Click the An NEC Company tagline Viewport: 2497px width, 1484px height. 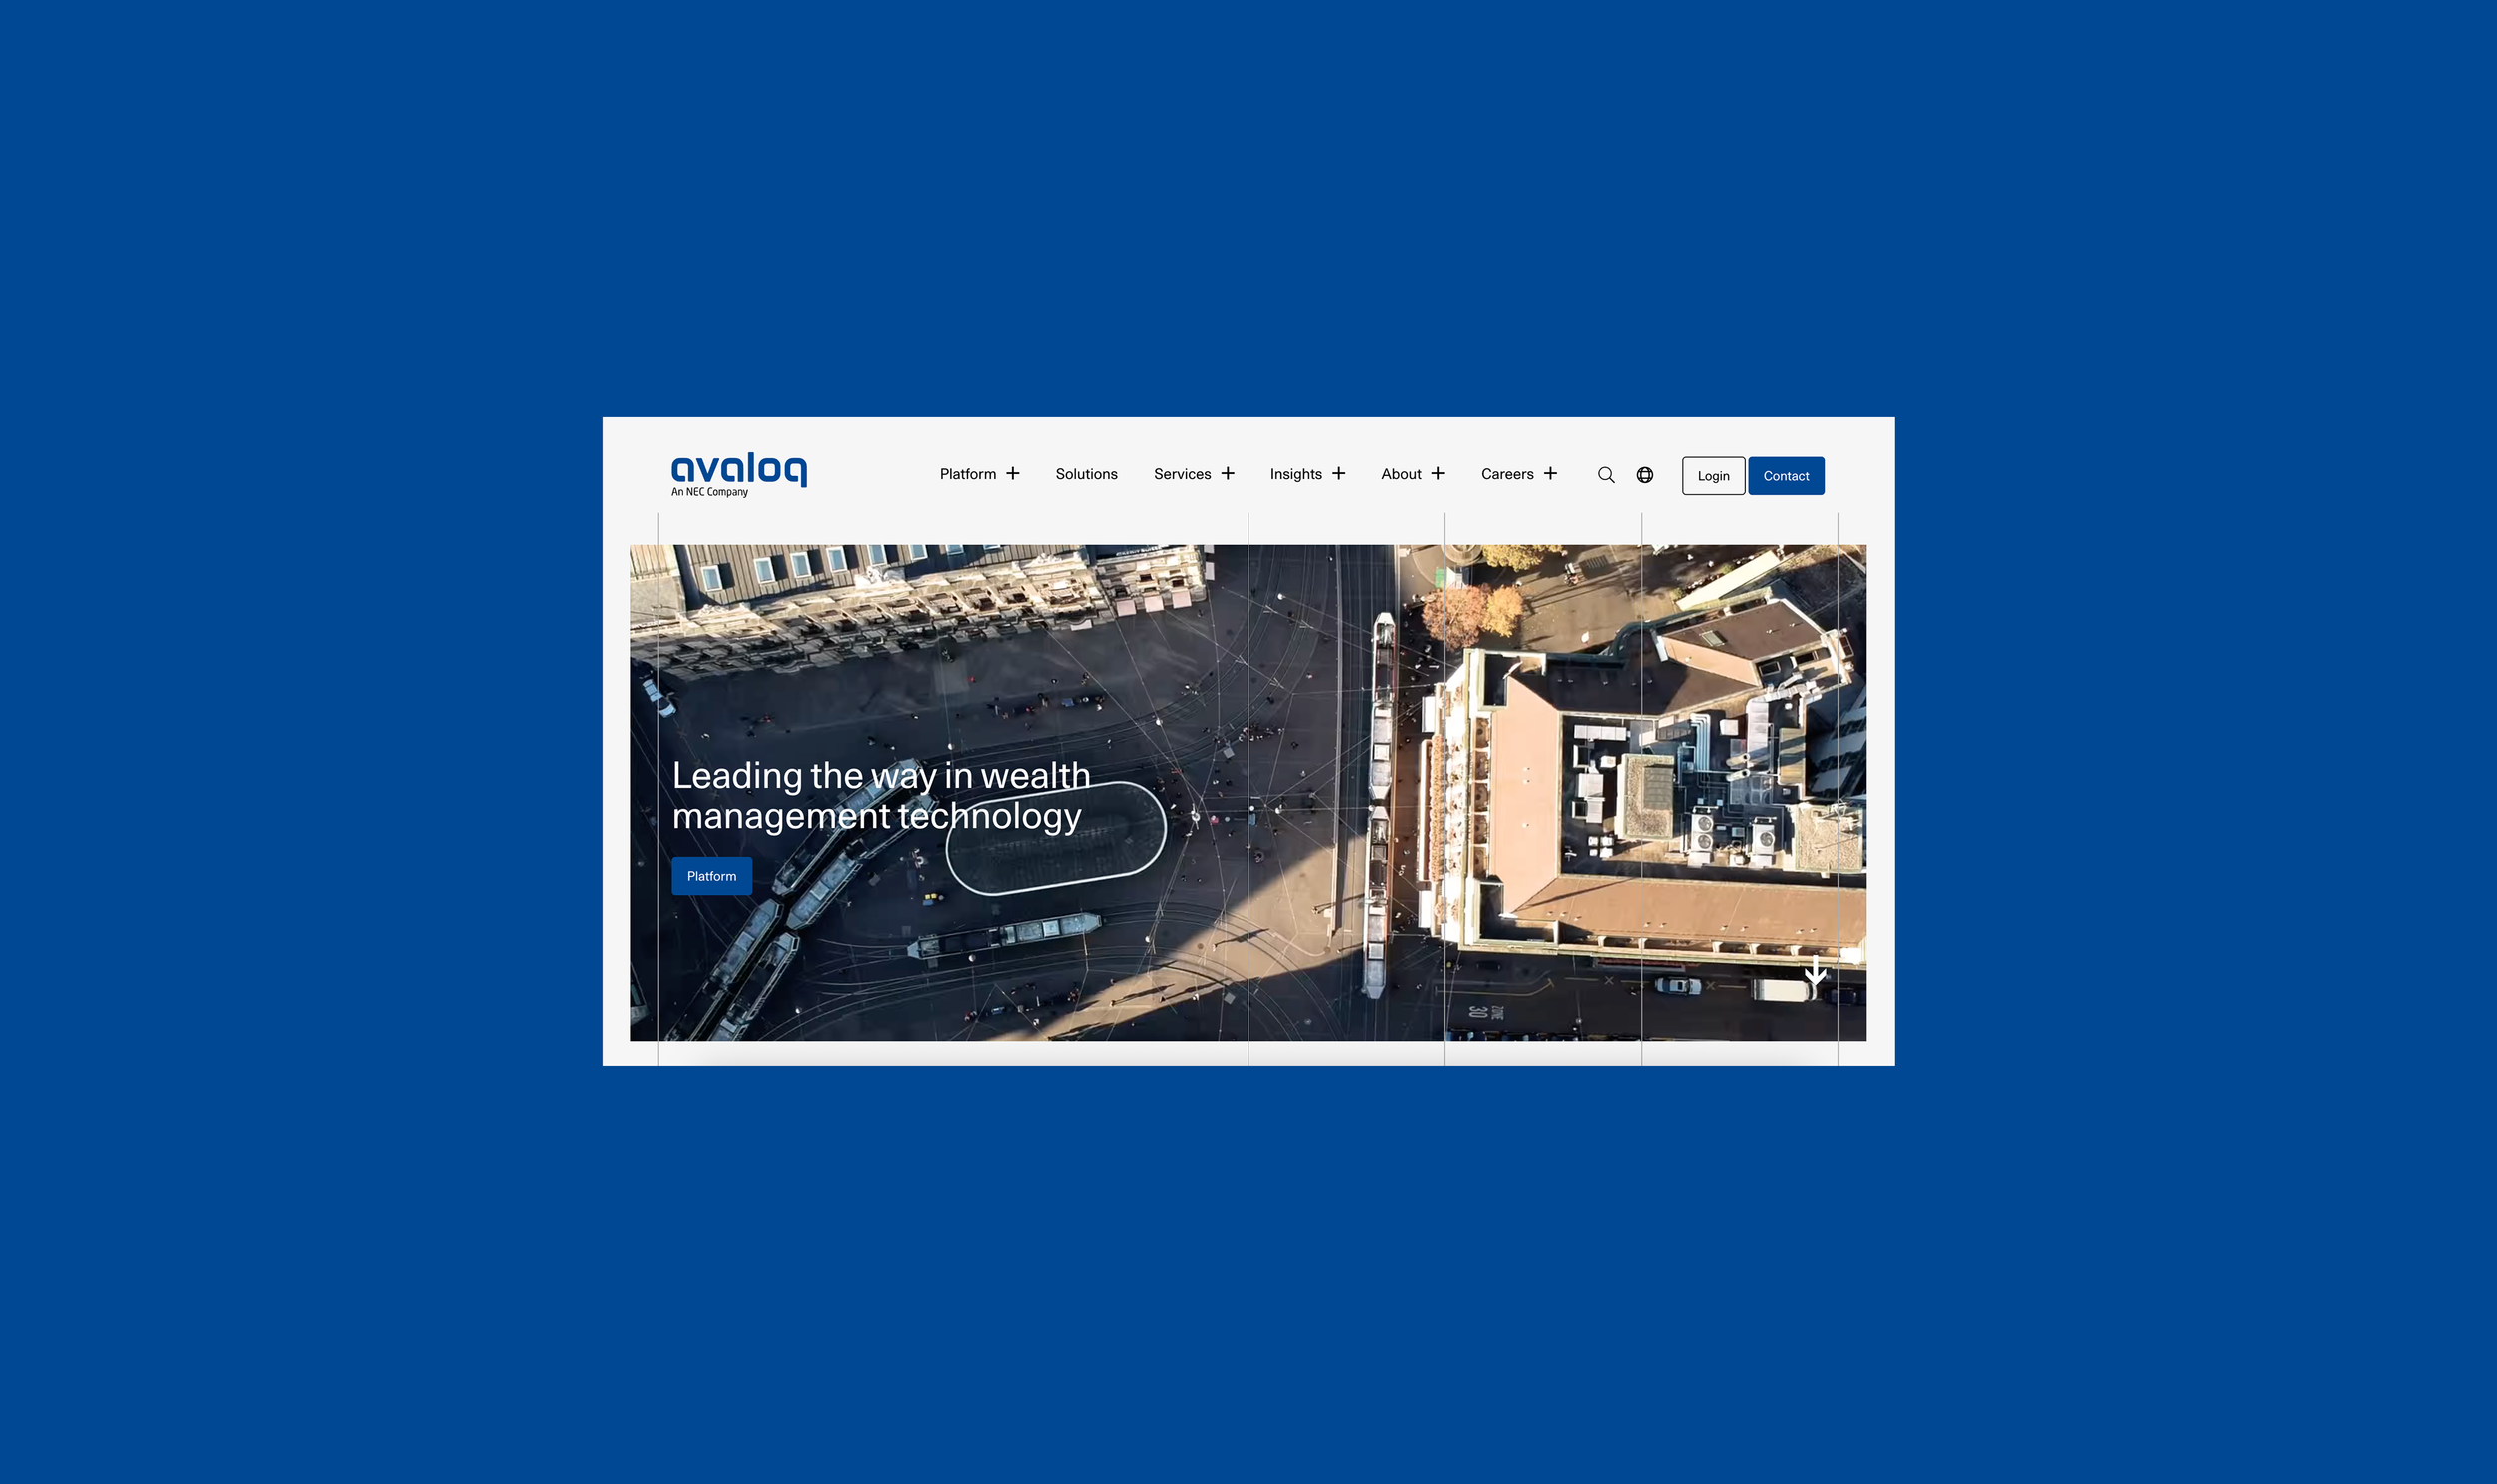click(709, 492)
